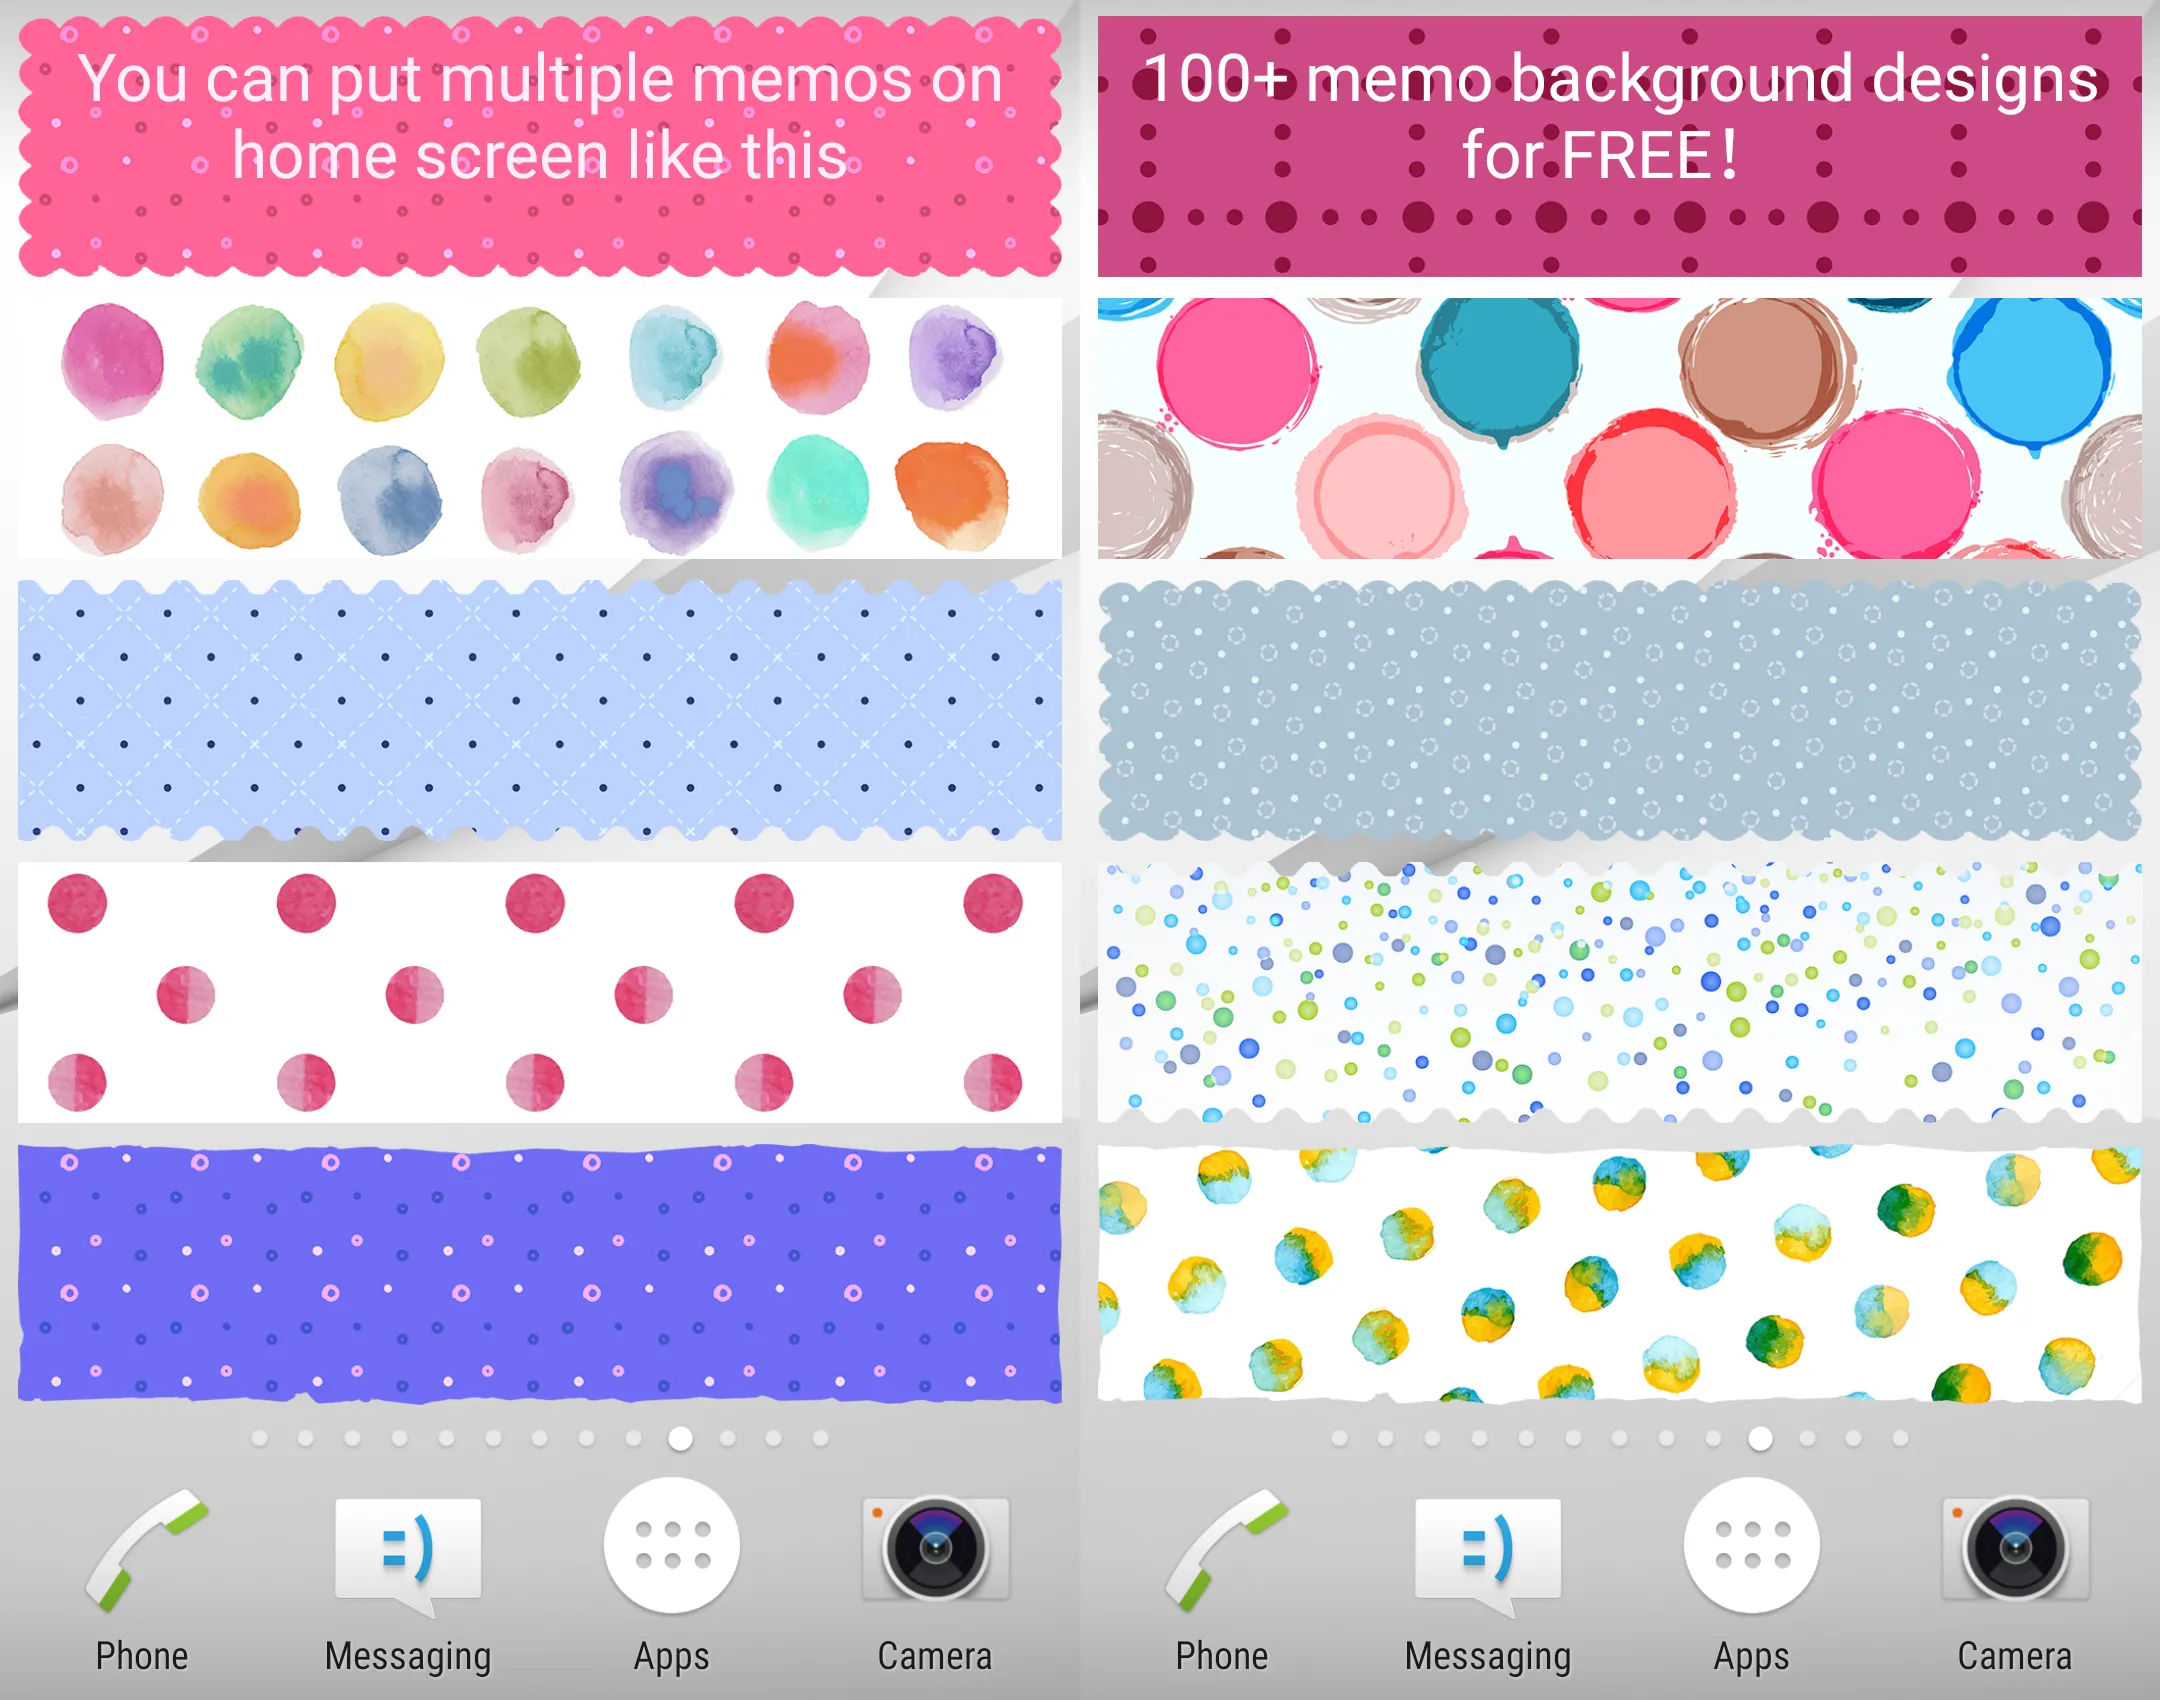The height and width of the screenshot is (1700, 2160).
Task: Select the blue dotted pattern memo background
Action: (540, 701)
